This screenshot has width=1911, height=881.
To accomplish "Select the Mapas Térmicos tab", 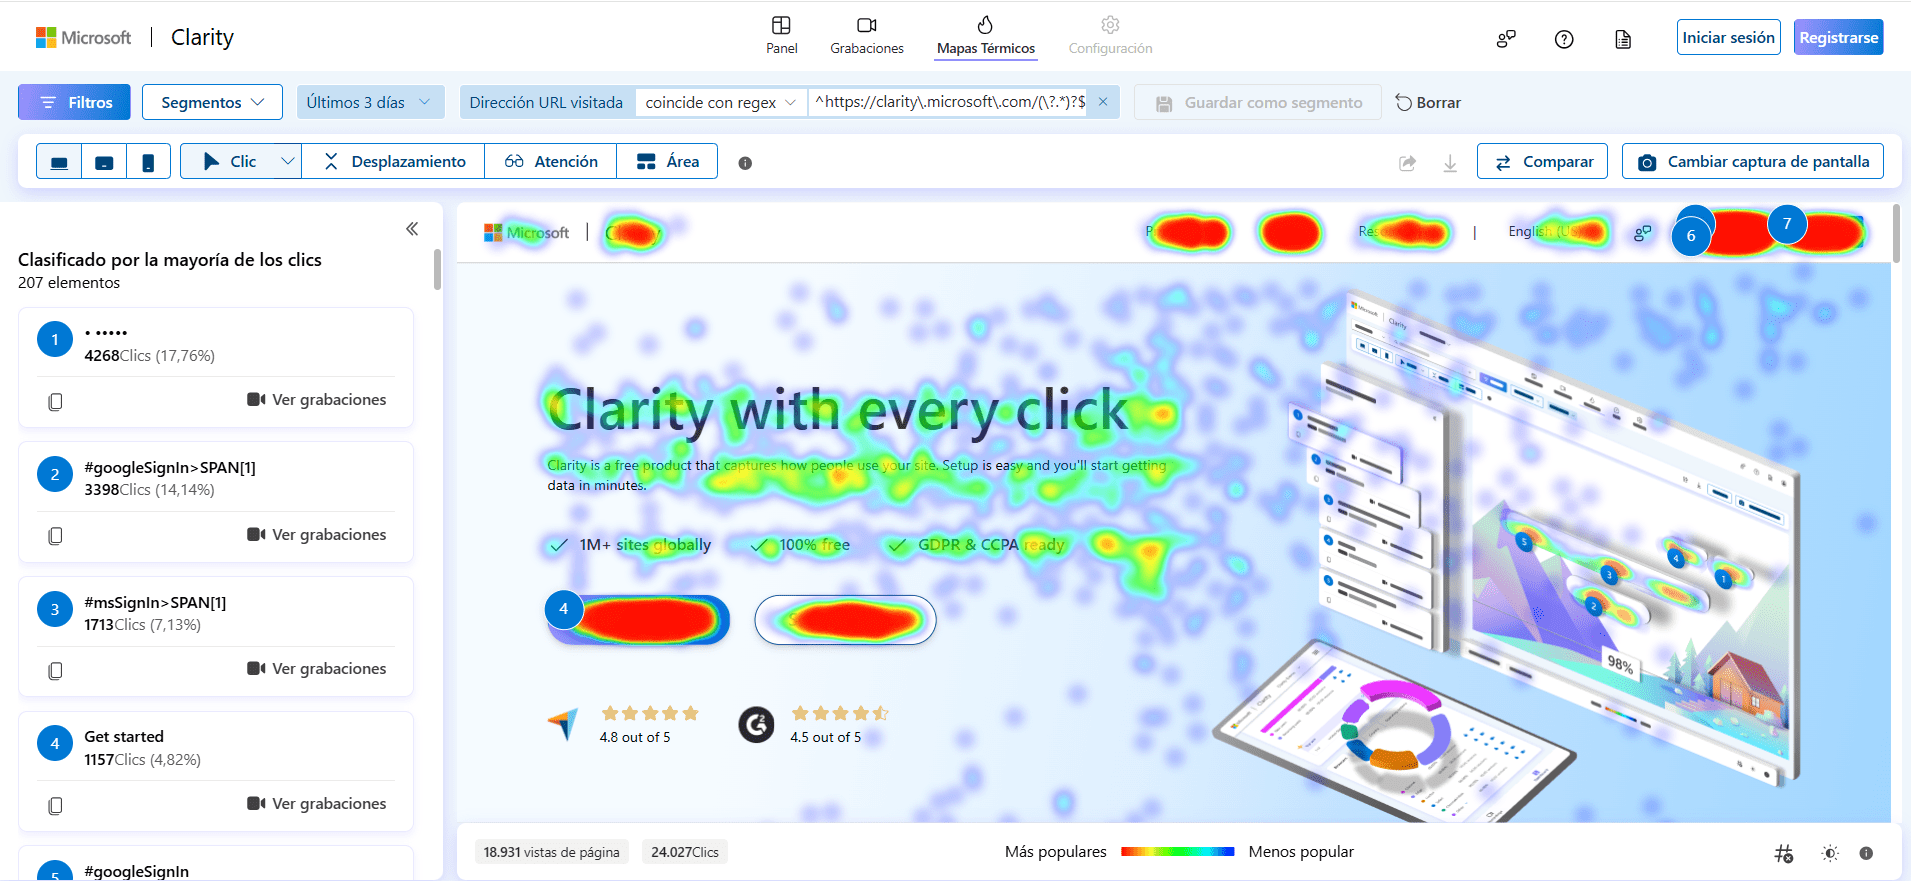I will click(x=985, y=36).
